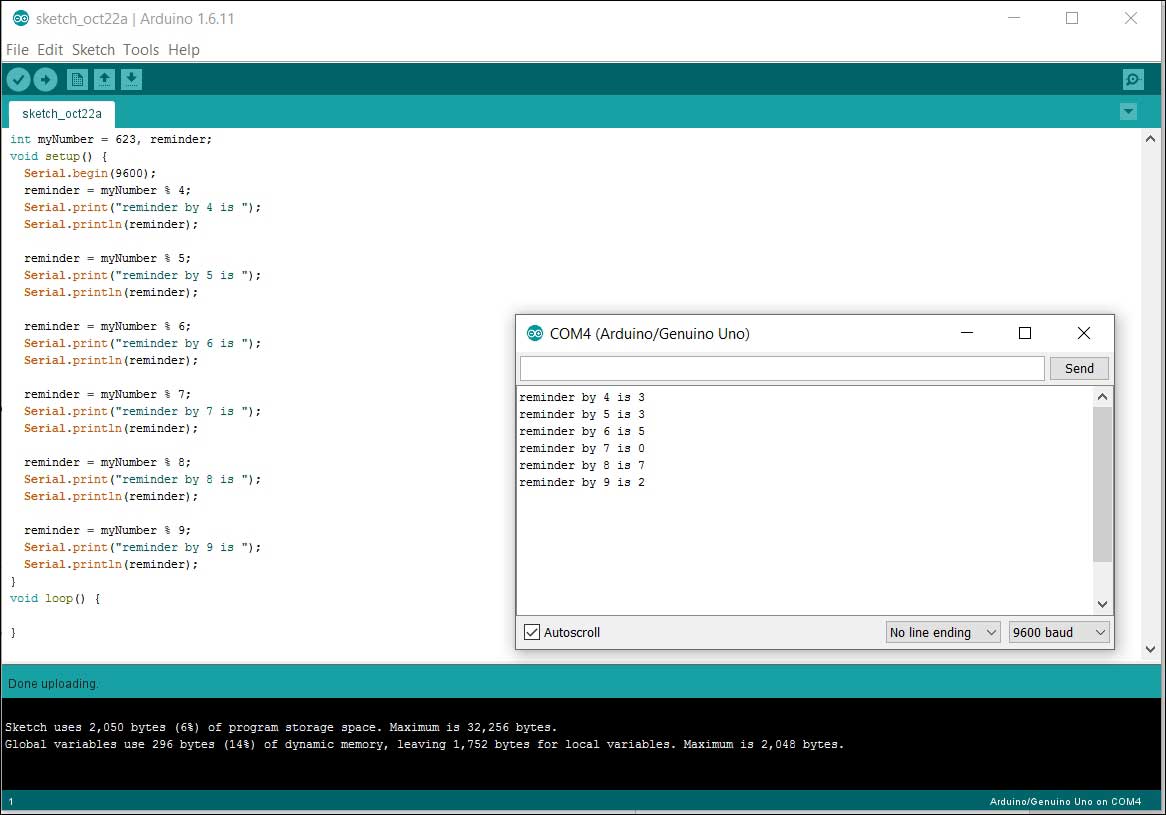Open the Tools menu

pyautogui.click(x=141, y=50)
